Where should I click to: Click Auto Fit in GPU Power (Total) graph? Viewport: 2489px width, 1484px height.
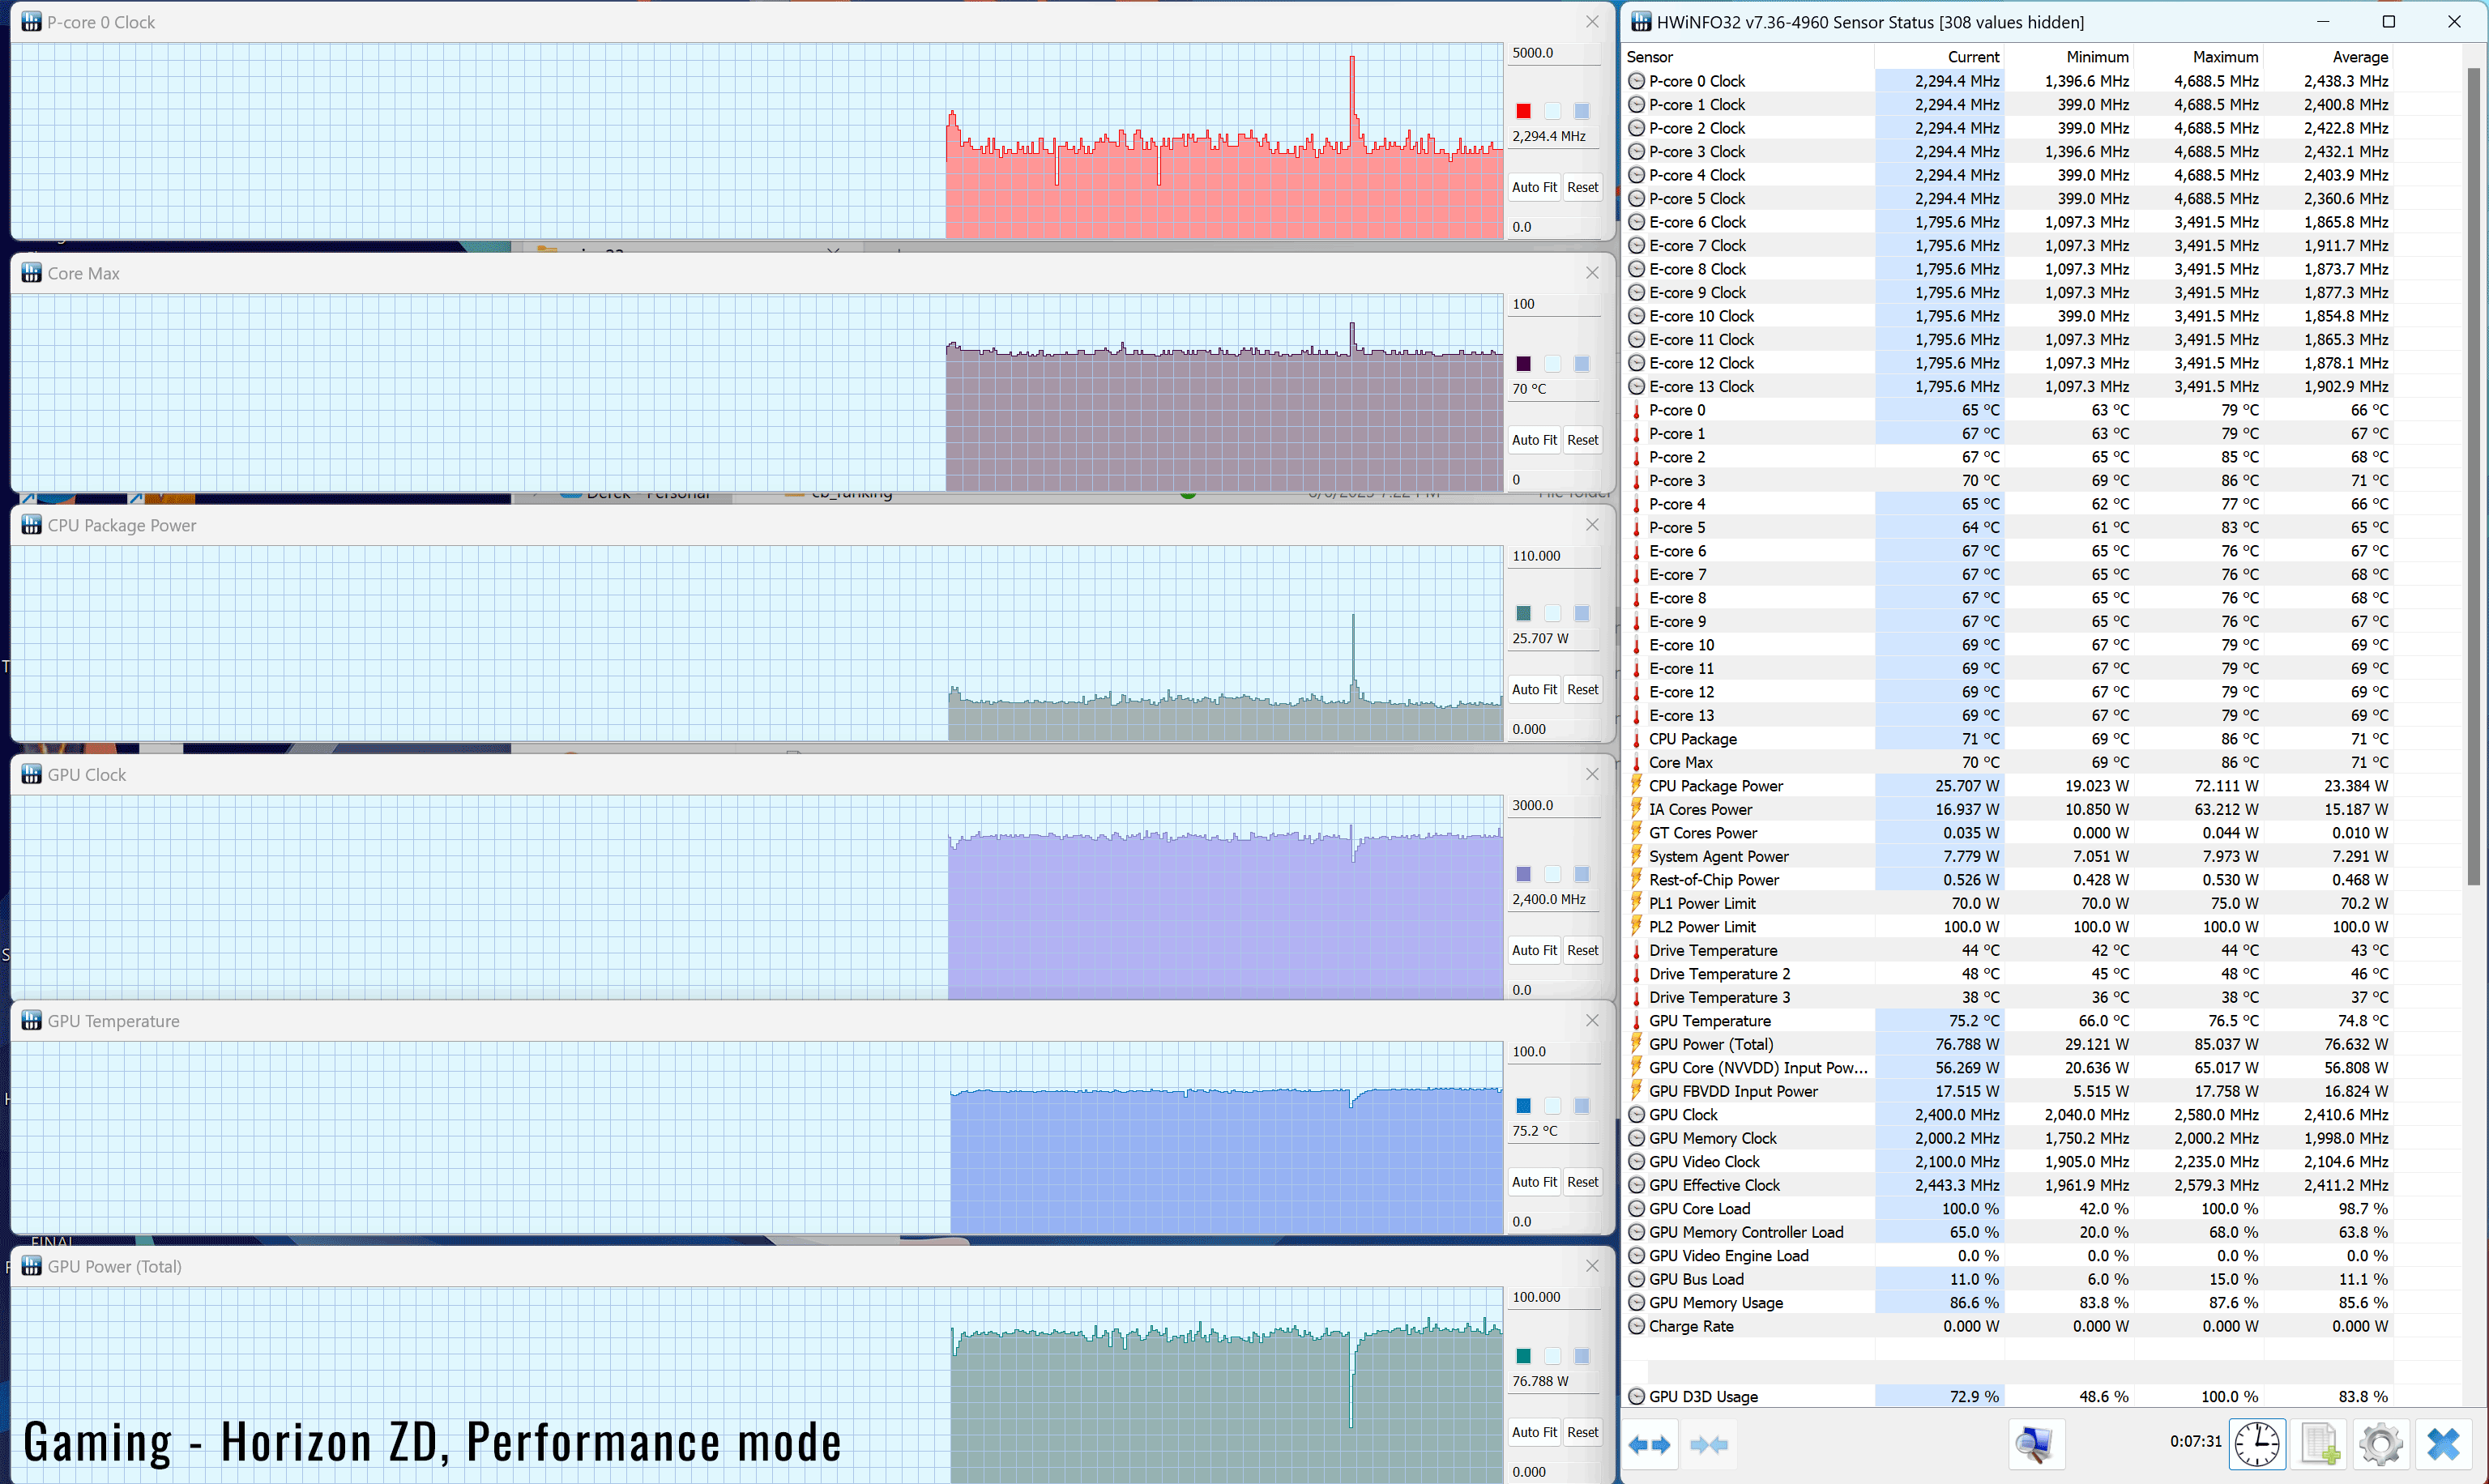(1534, 1432)
